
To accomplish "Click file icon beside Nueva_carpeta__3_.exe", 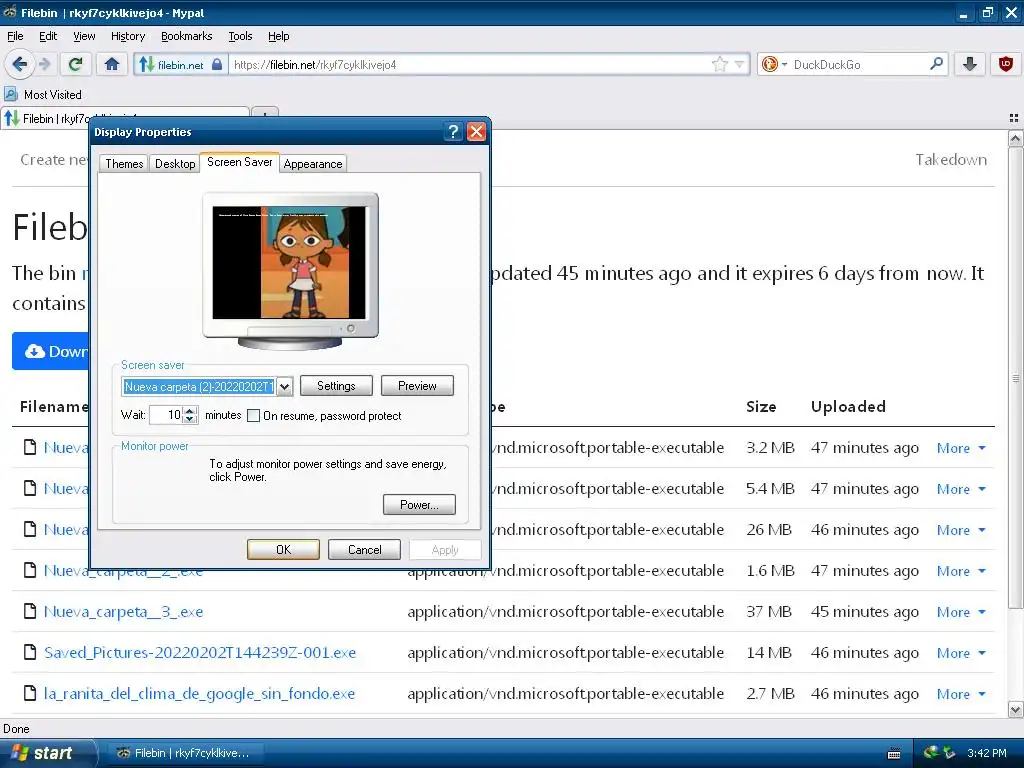I will click(29, 611).
